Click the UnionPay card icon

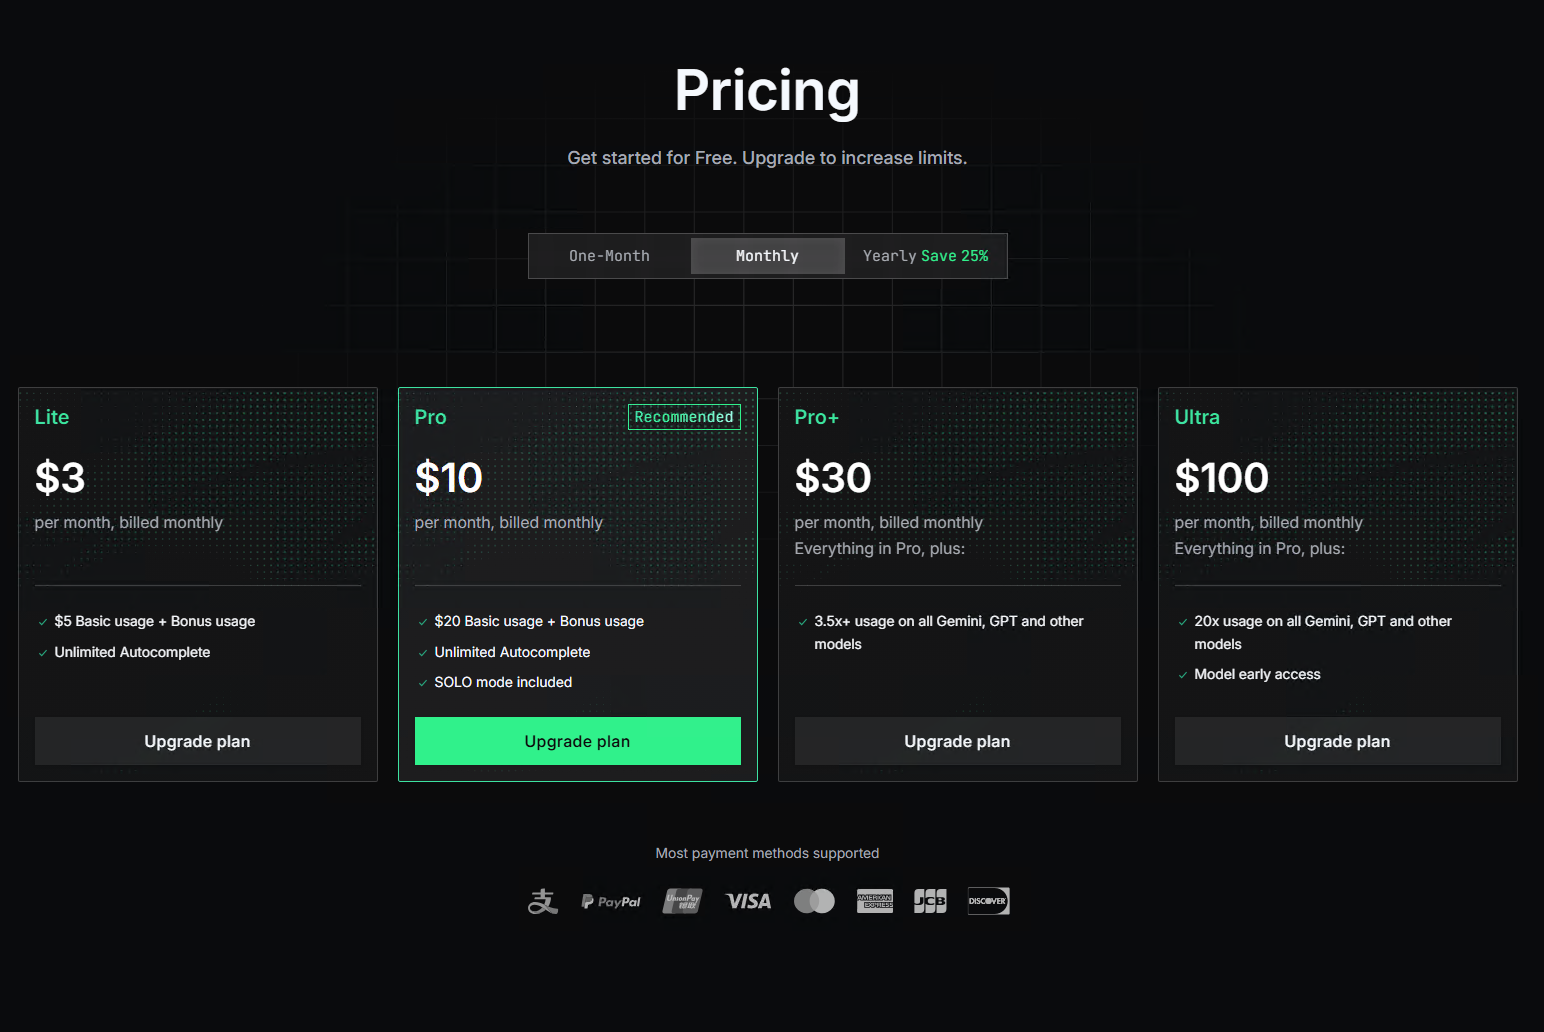pos(682,901)
